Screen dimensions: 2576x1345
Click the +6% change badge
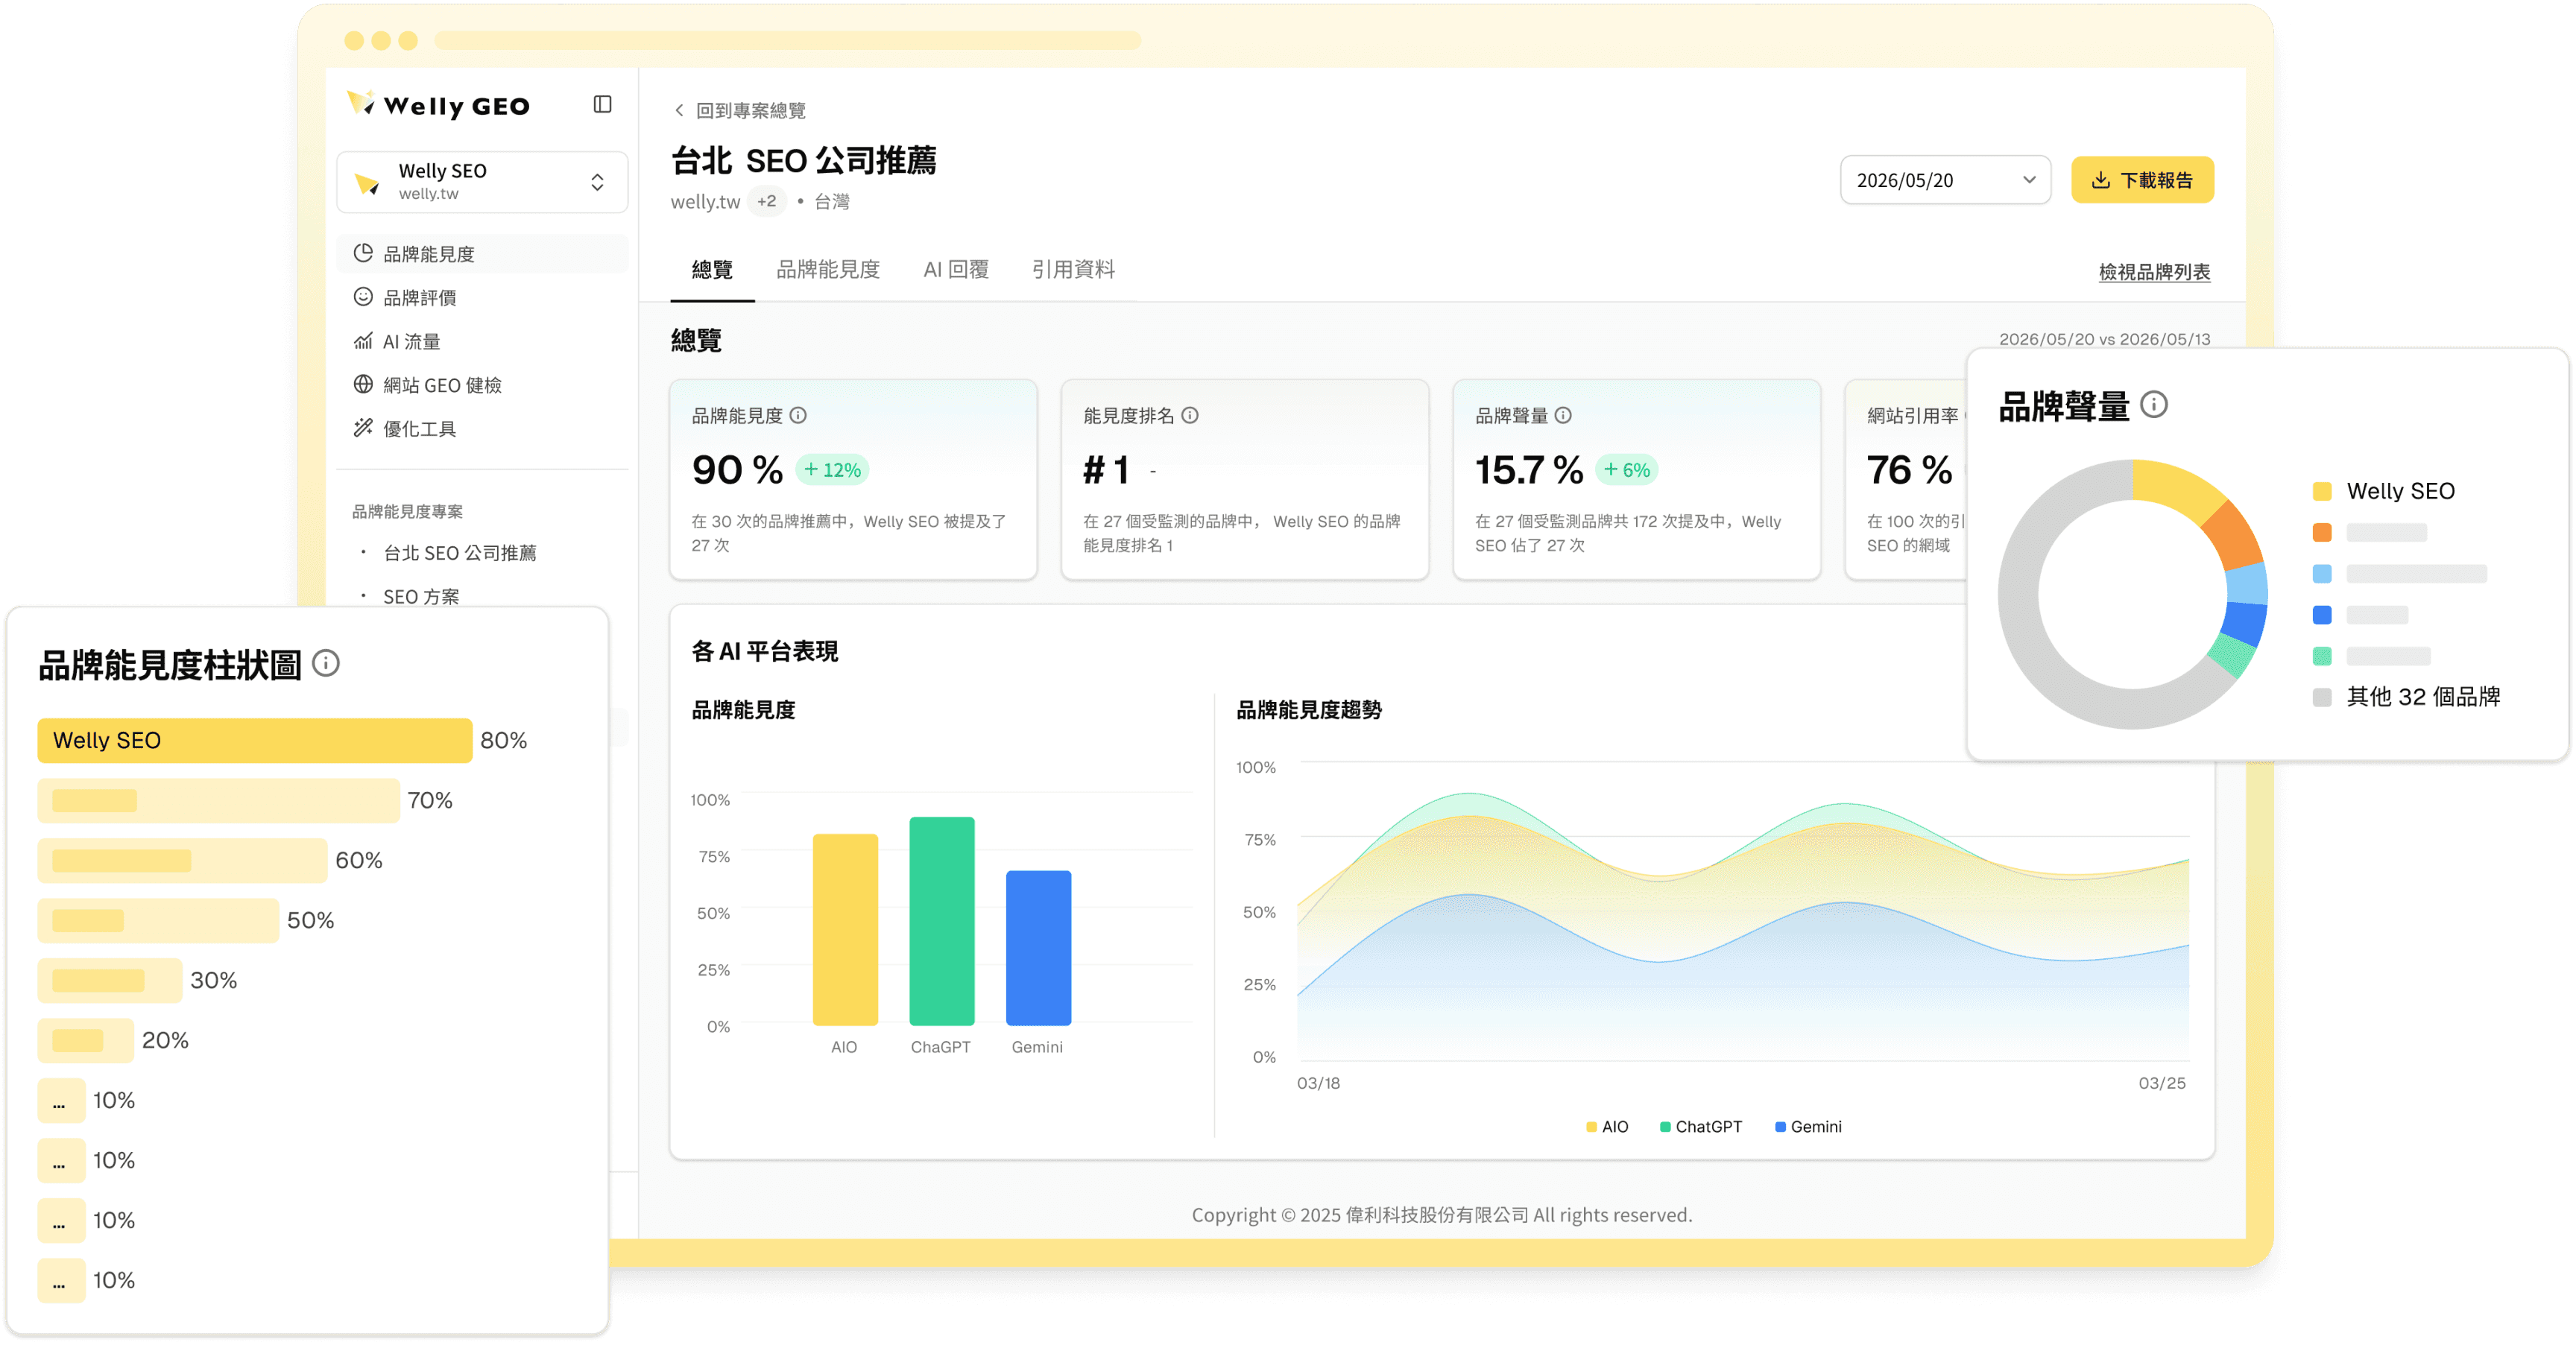click(1627, 470)
